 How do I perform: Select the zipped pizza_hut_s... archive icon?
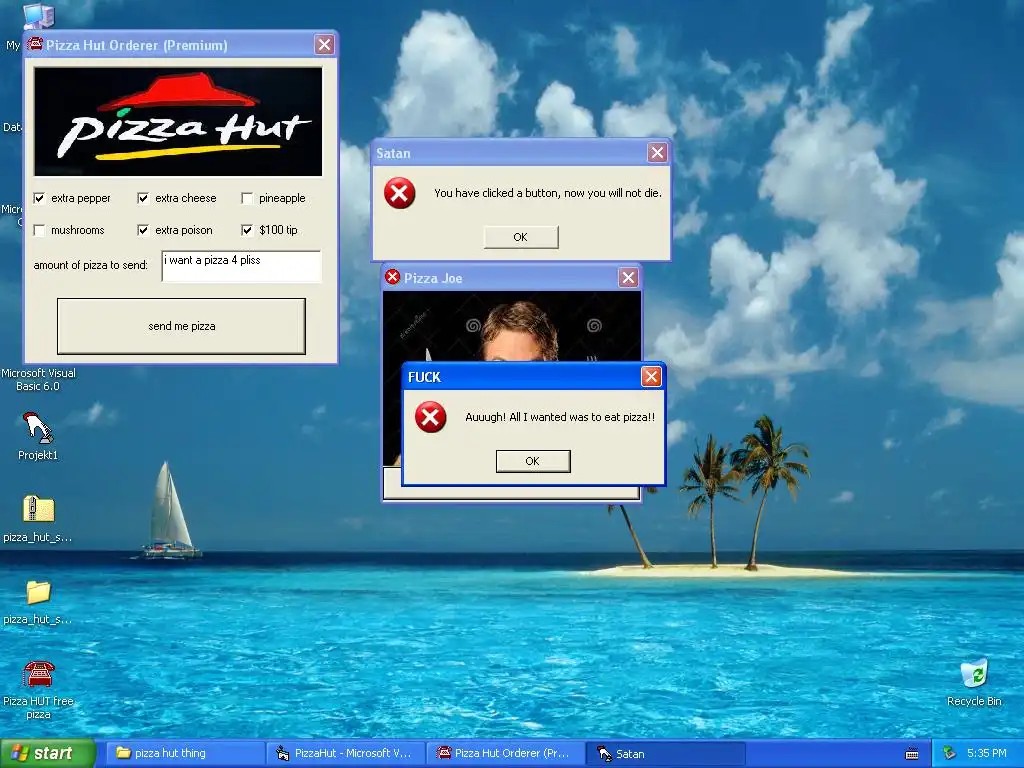(x=38, y=519)
